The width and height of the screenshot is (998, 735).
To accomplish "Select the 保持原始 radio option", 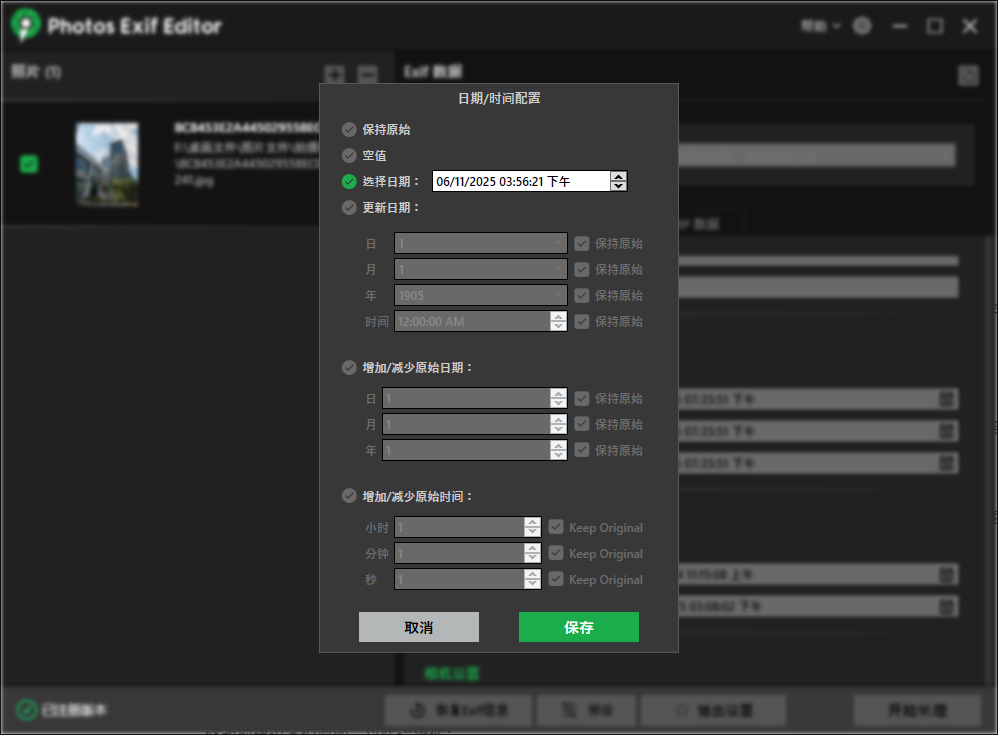I will point(349,130).
